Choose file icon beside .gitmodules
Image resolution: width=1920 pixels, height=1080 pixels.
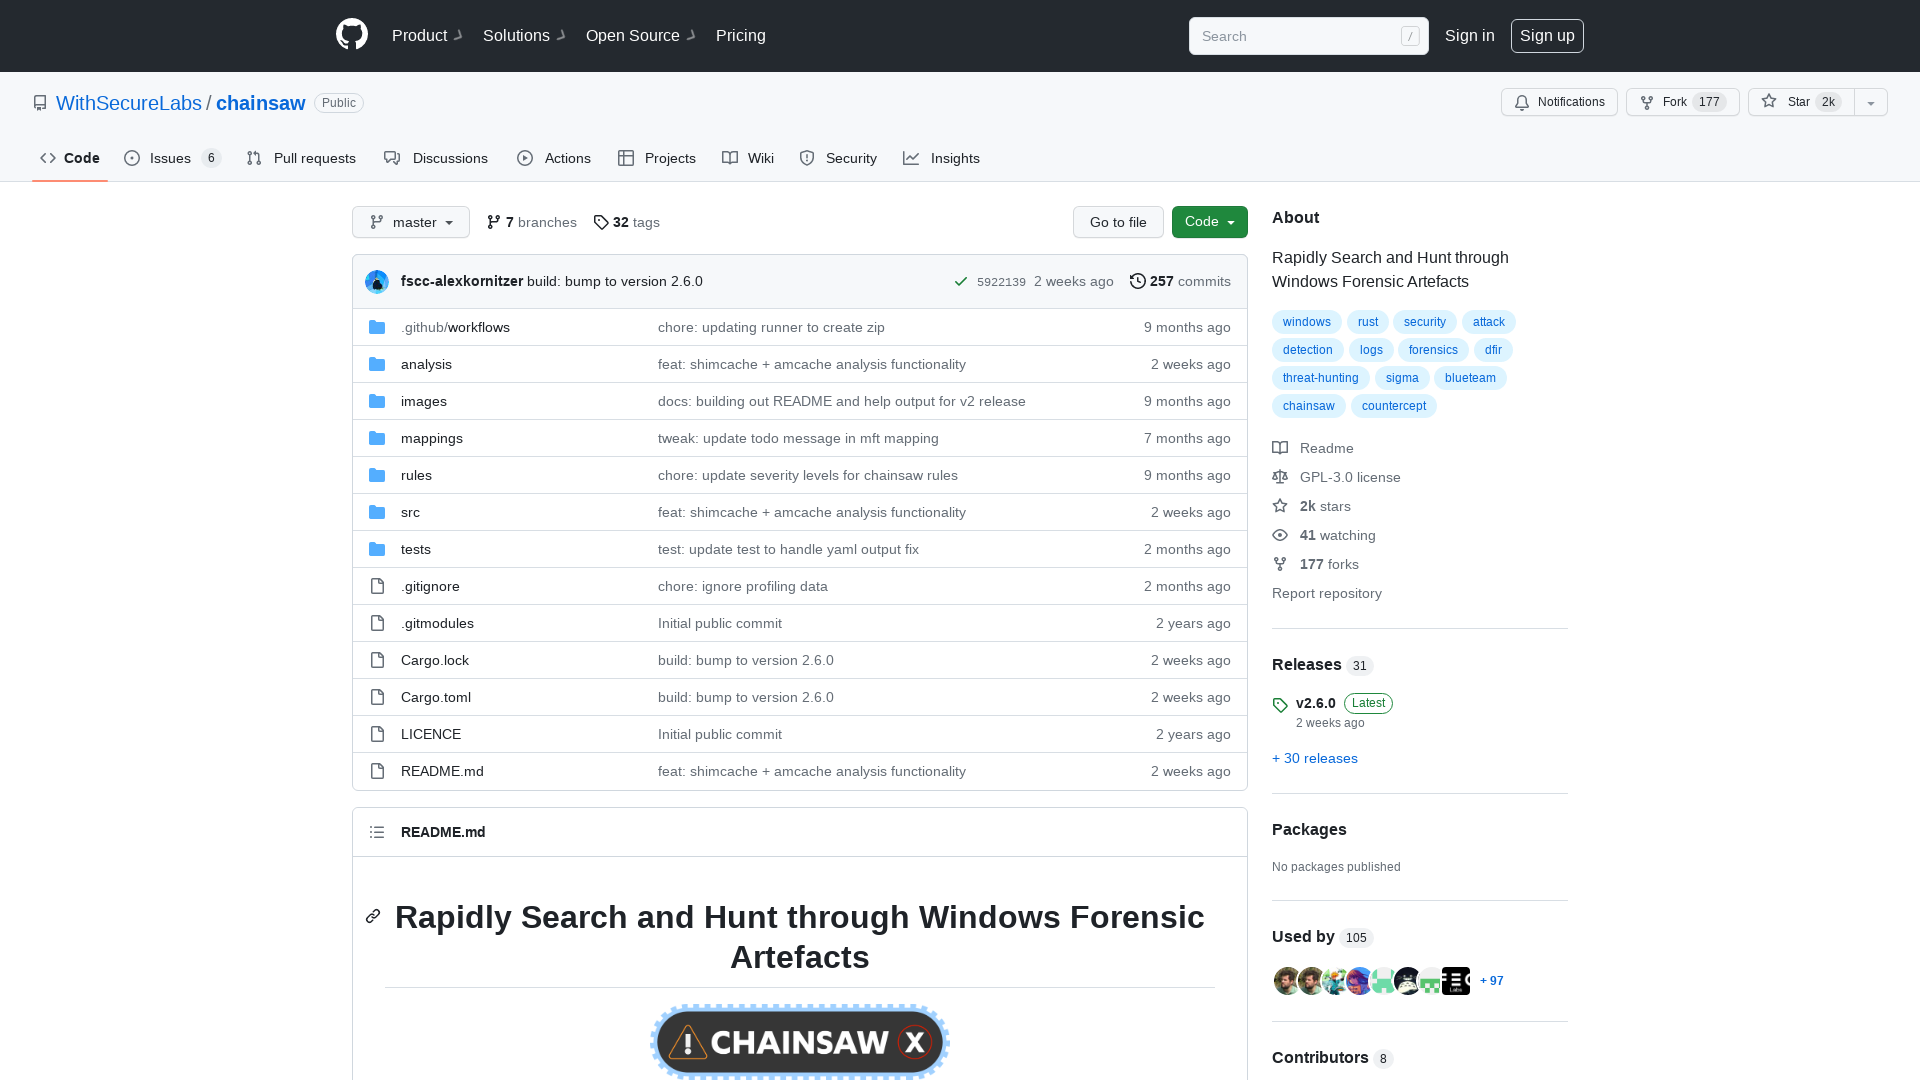(377, 623)
